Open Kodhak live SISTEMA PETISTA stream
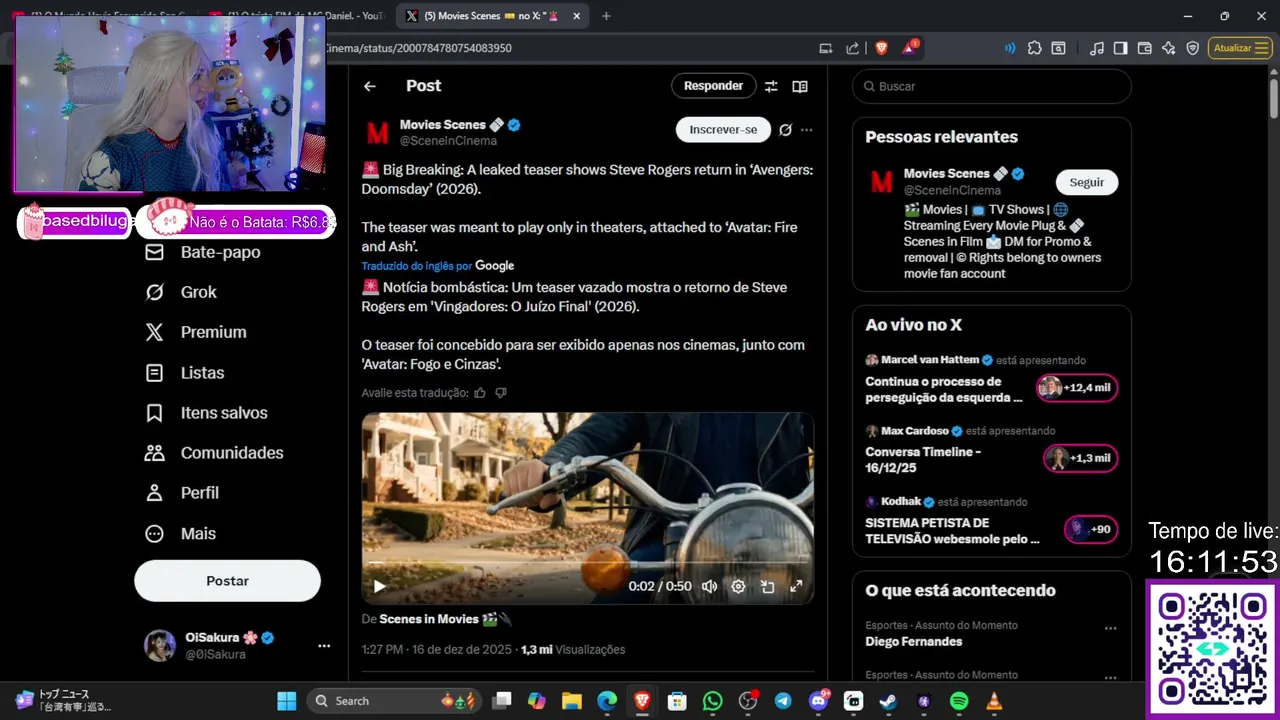Viewport: 1280px width, 720px height. coord(991,521)
